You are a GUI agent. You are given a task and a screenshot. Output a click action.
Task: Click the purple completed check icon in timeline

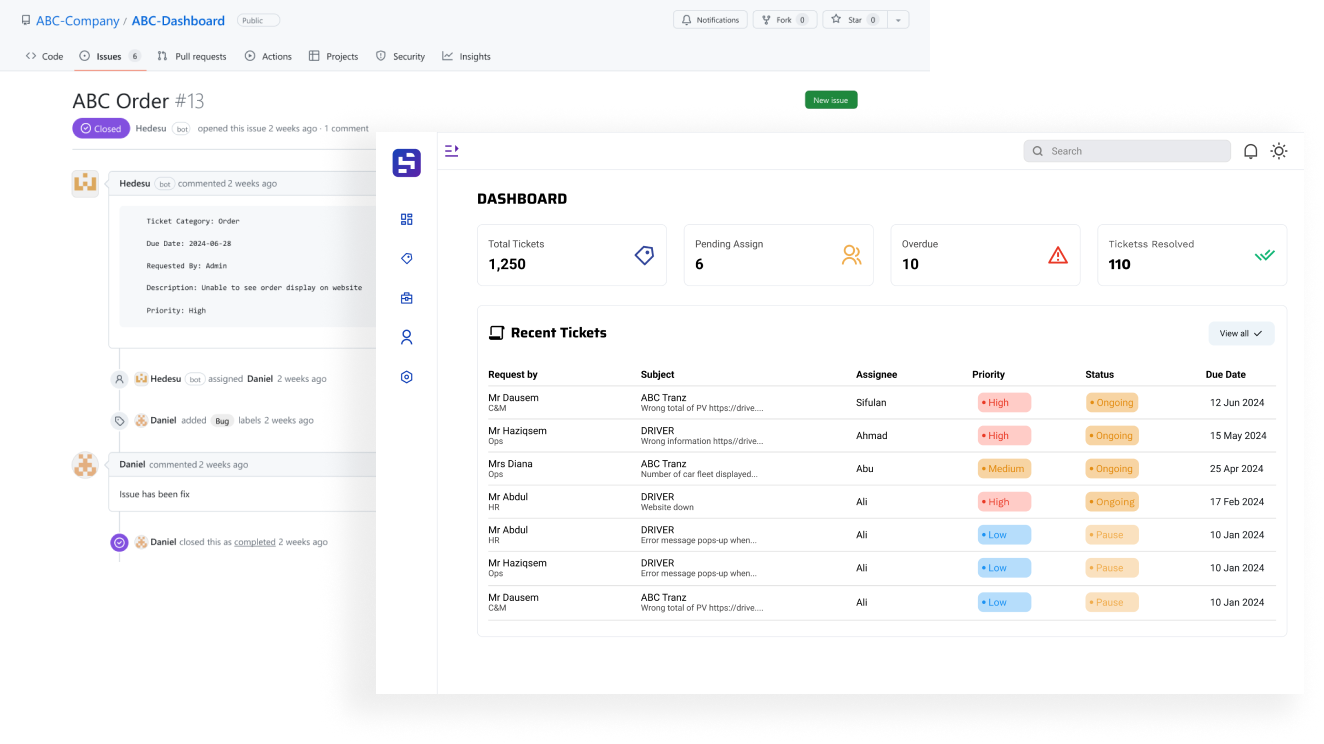click(119, 542)
